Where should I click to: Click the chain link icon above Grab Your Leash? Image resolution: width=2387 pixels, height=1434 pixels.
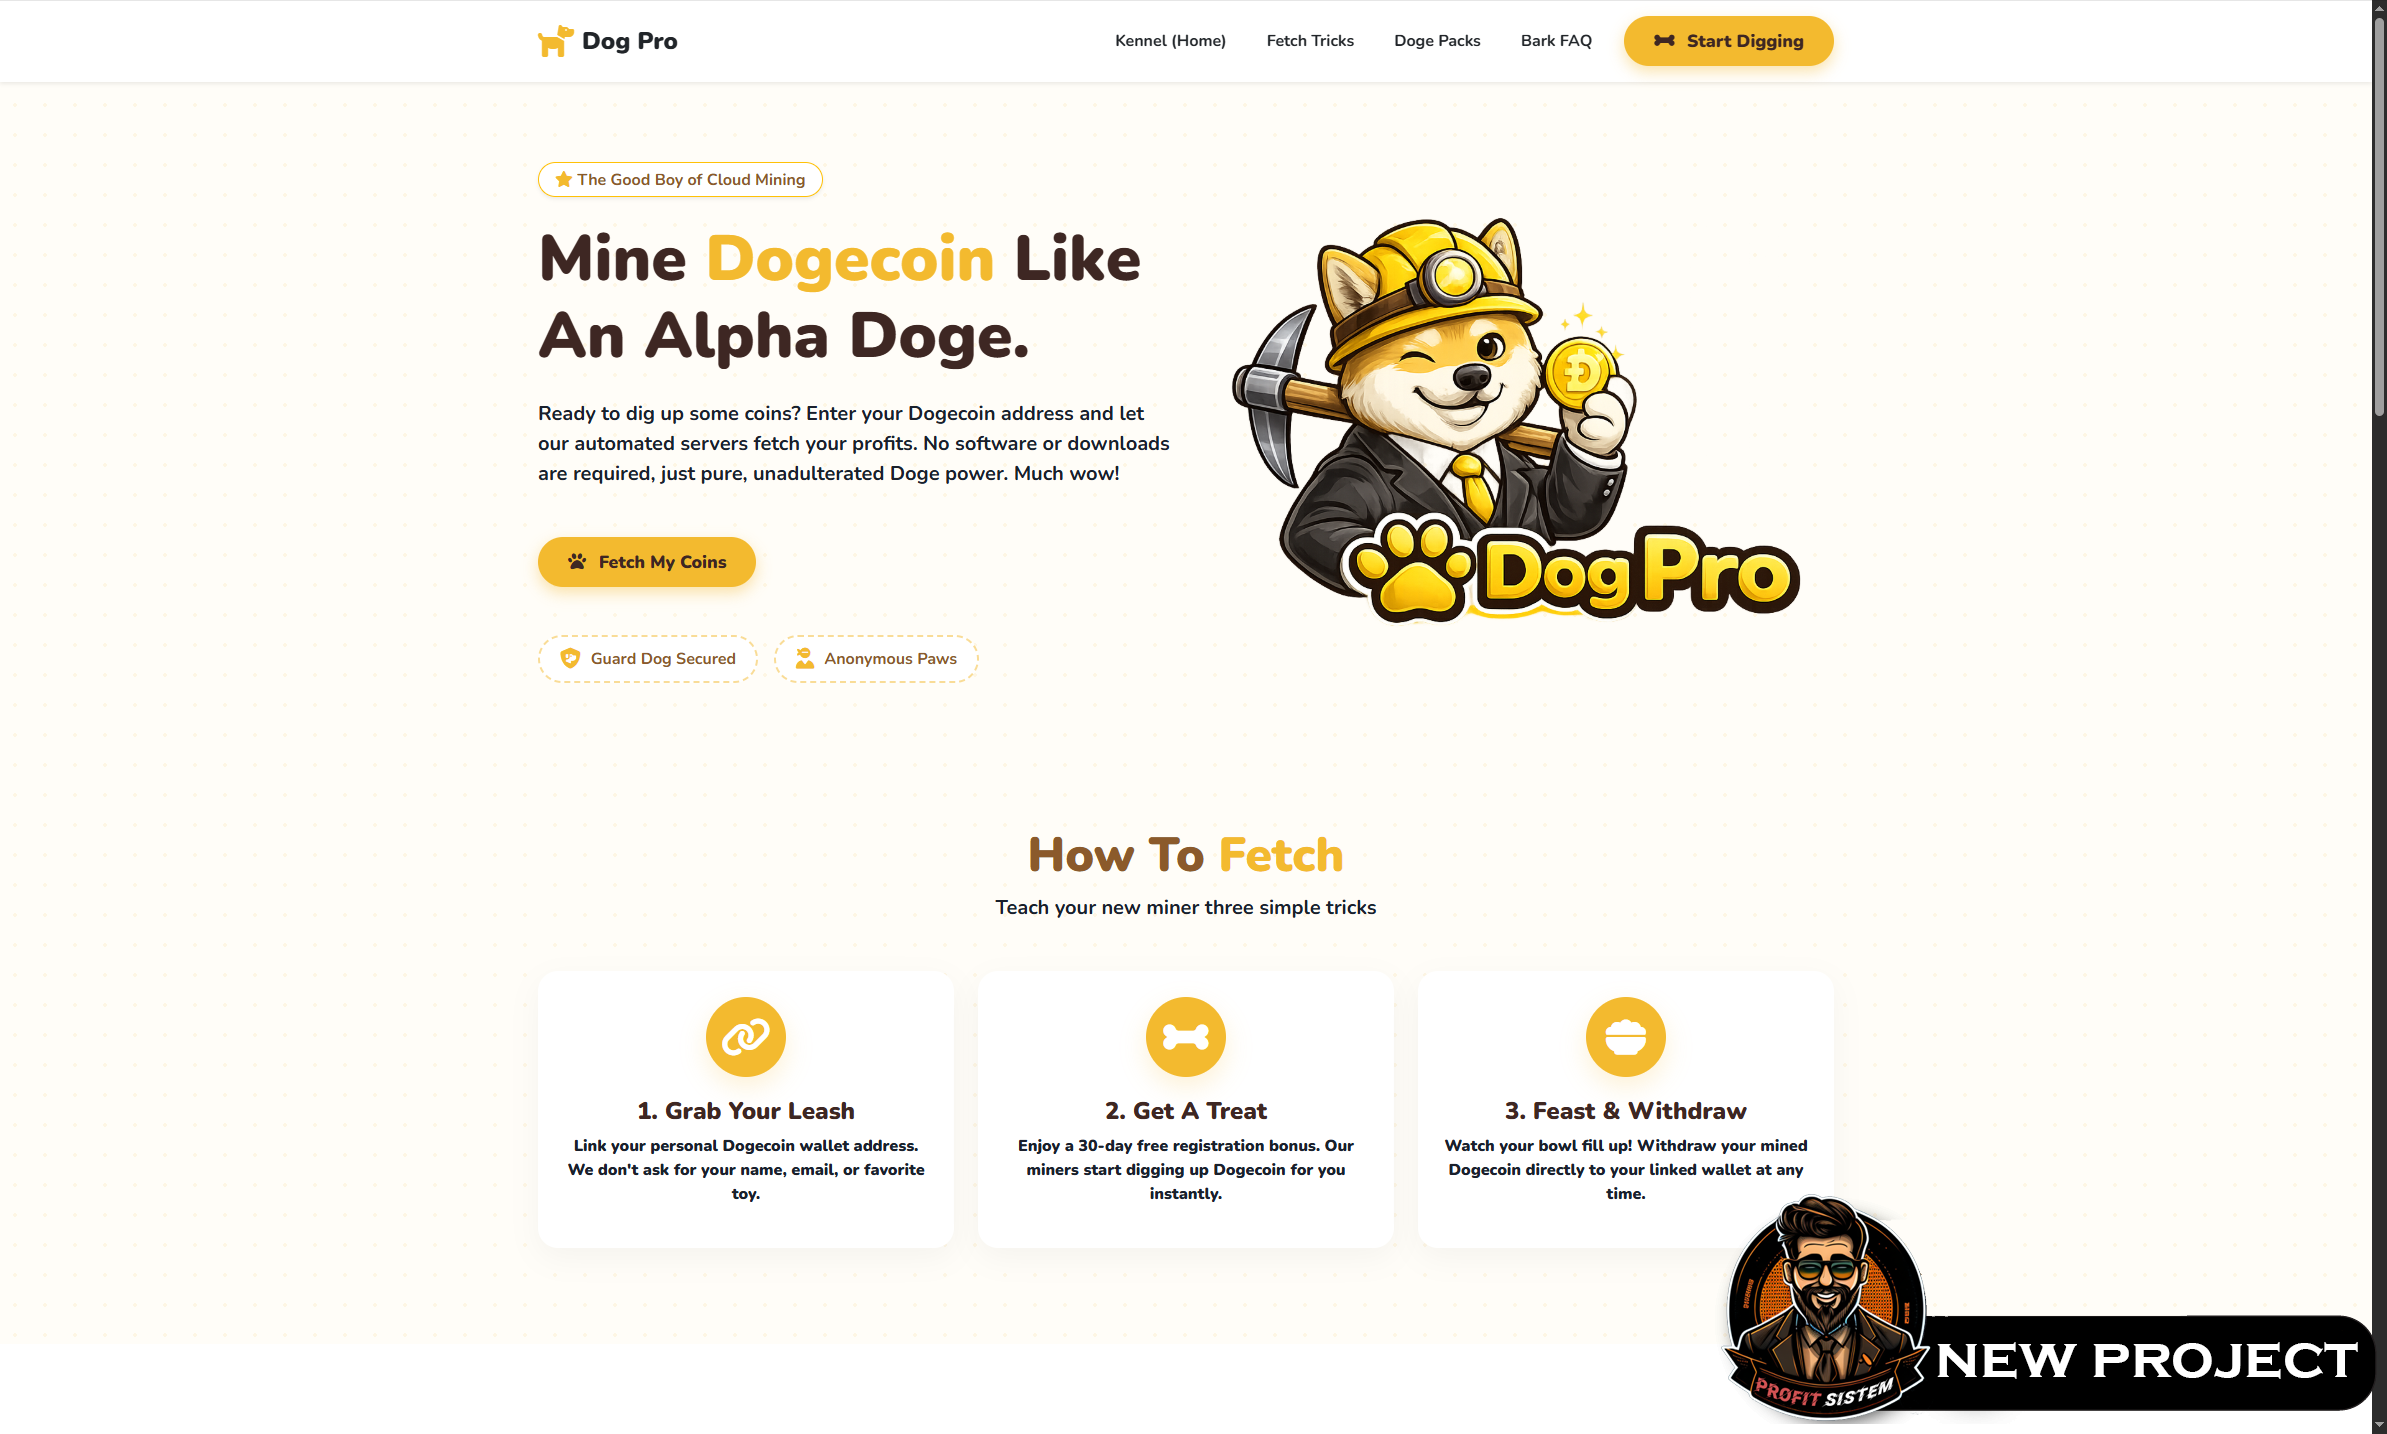tap(746, 1037)
